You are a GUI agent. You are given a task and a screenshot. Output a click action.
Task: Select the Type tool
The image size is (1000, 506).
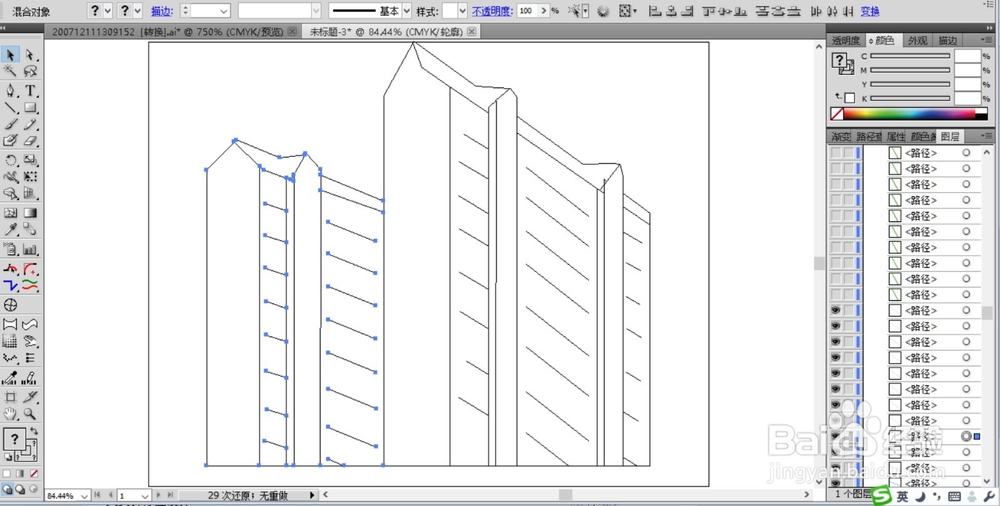coord(30,91)
